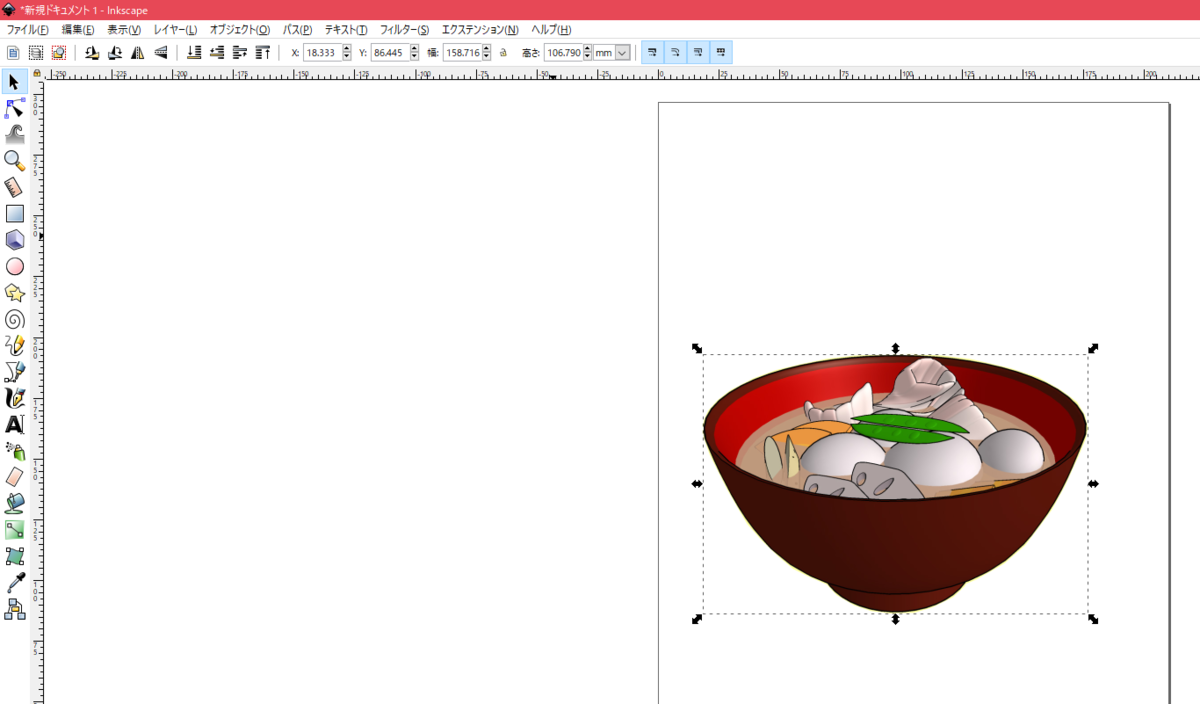Flip selection horizontally

click(x=138, y=52)
